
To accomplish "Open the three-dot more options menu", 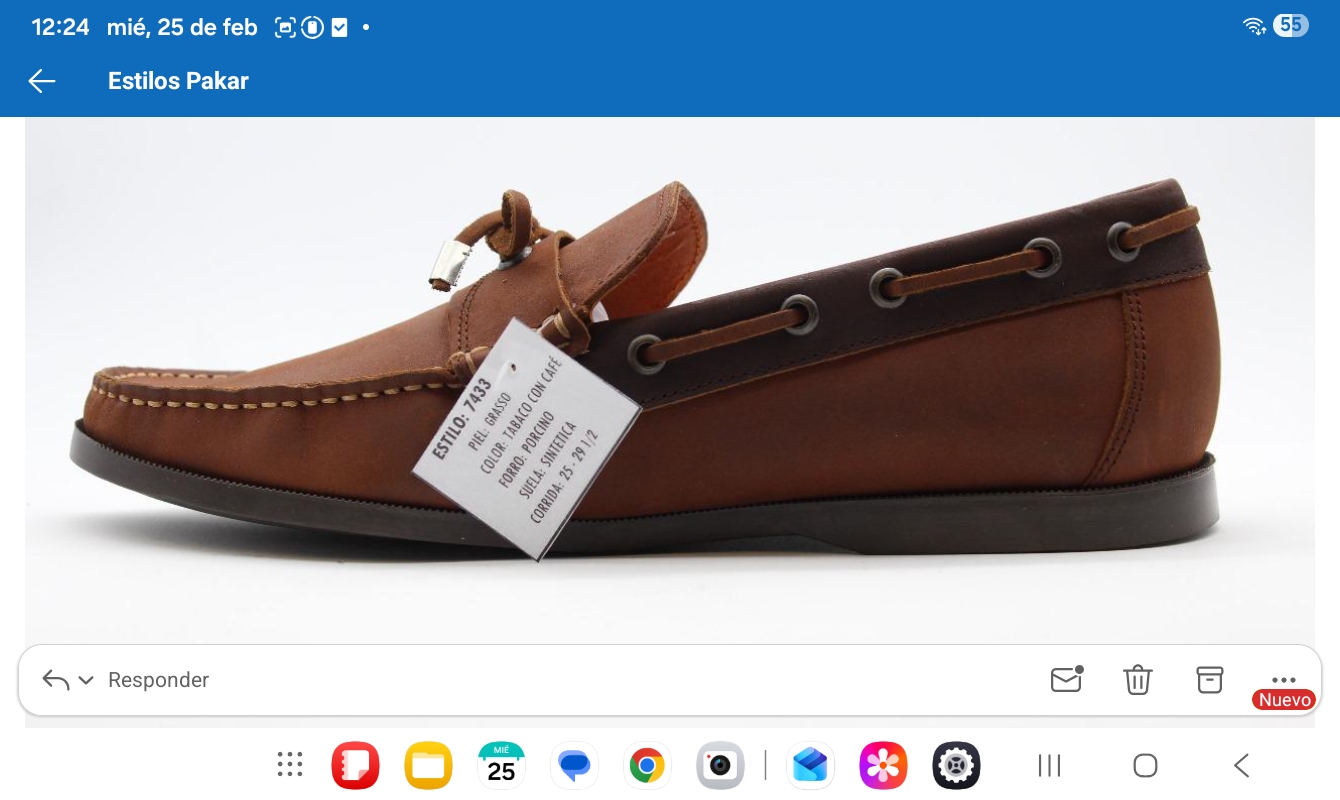I will [x=1283, y=680].
